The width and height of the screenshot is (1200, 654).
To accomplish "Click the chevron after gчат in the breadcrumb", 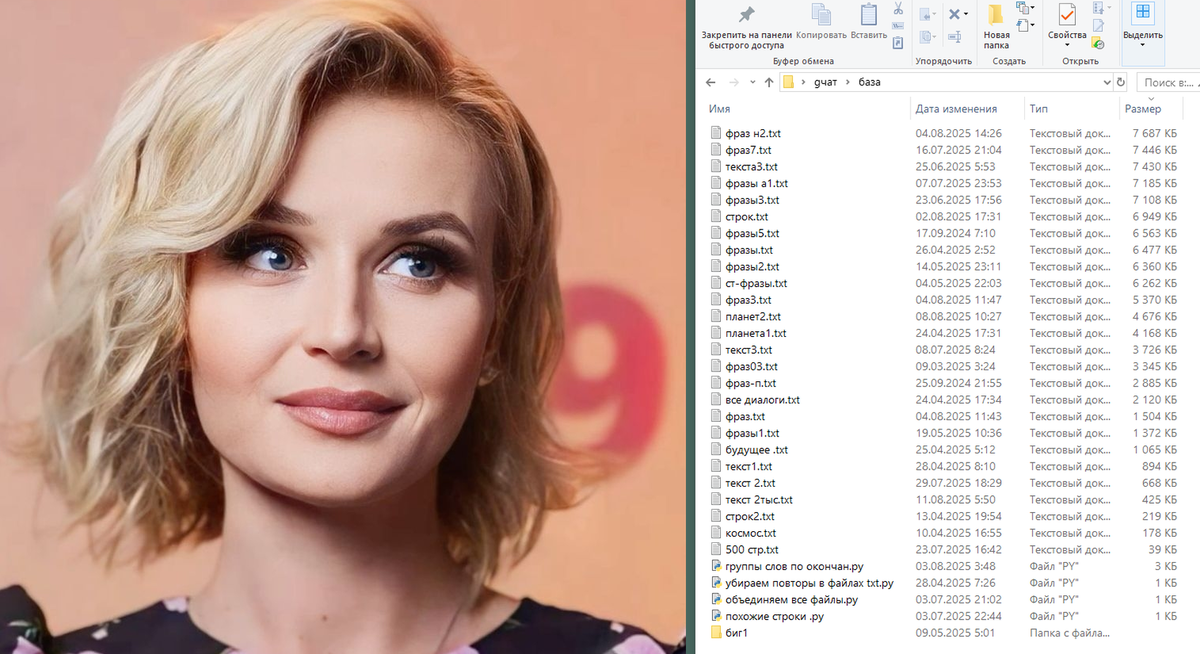I will [x=848, y=82].
